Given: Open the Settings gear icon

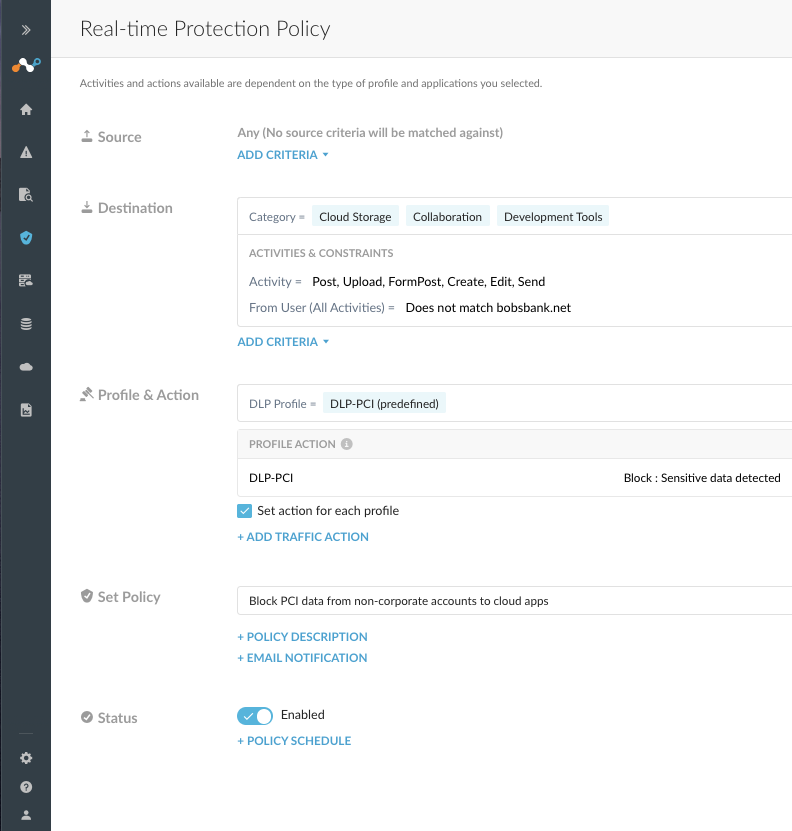Looking at the screenshot, I should [x=26, y=758].
